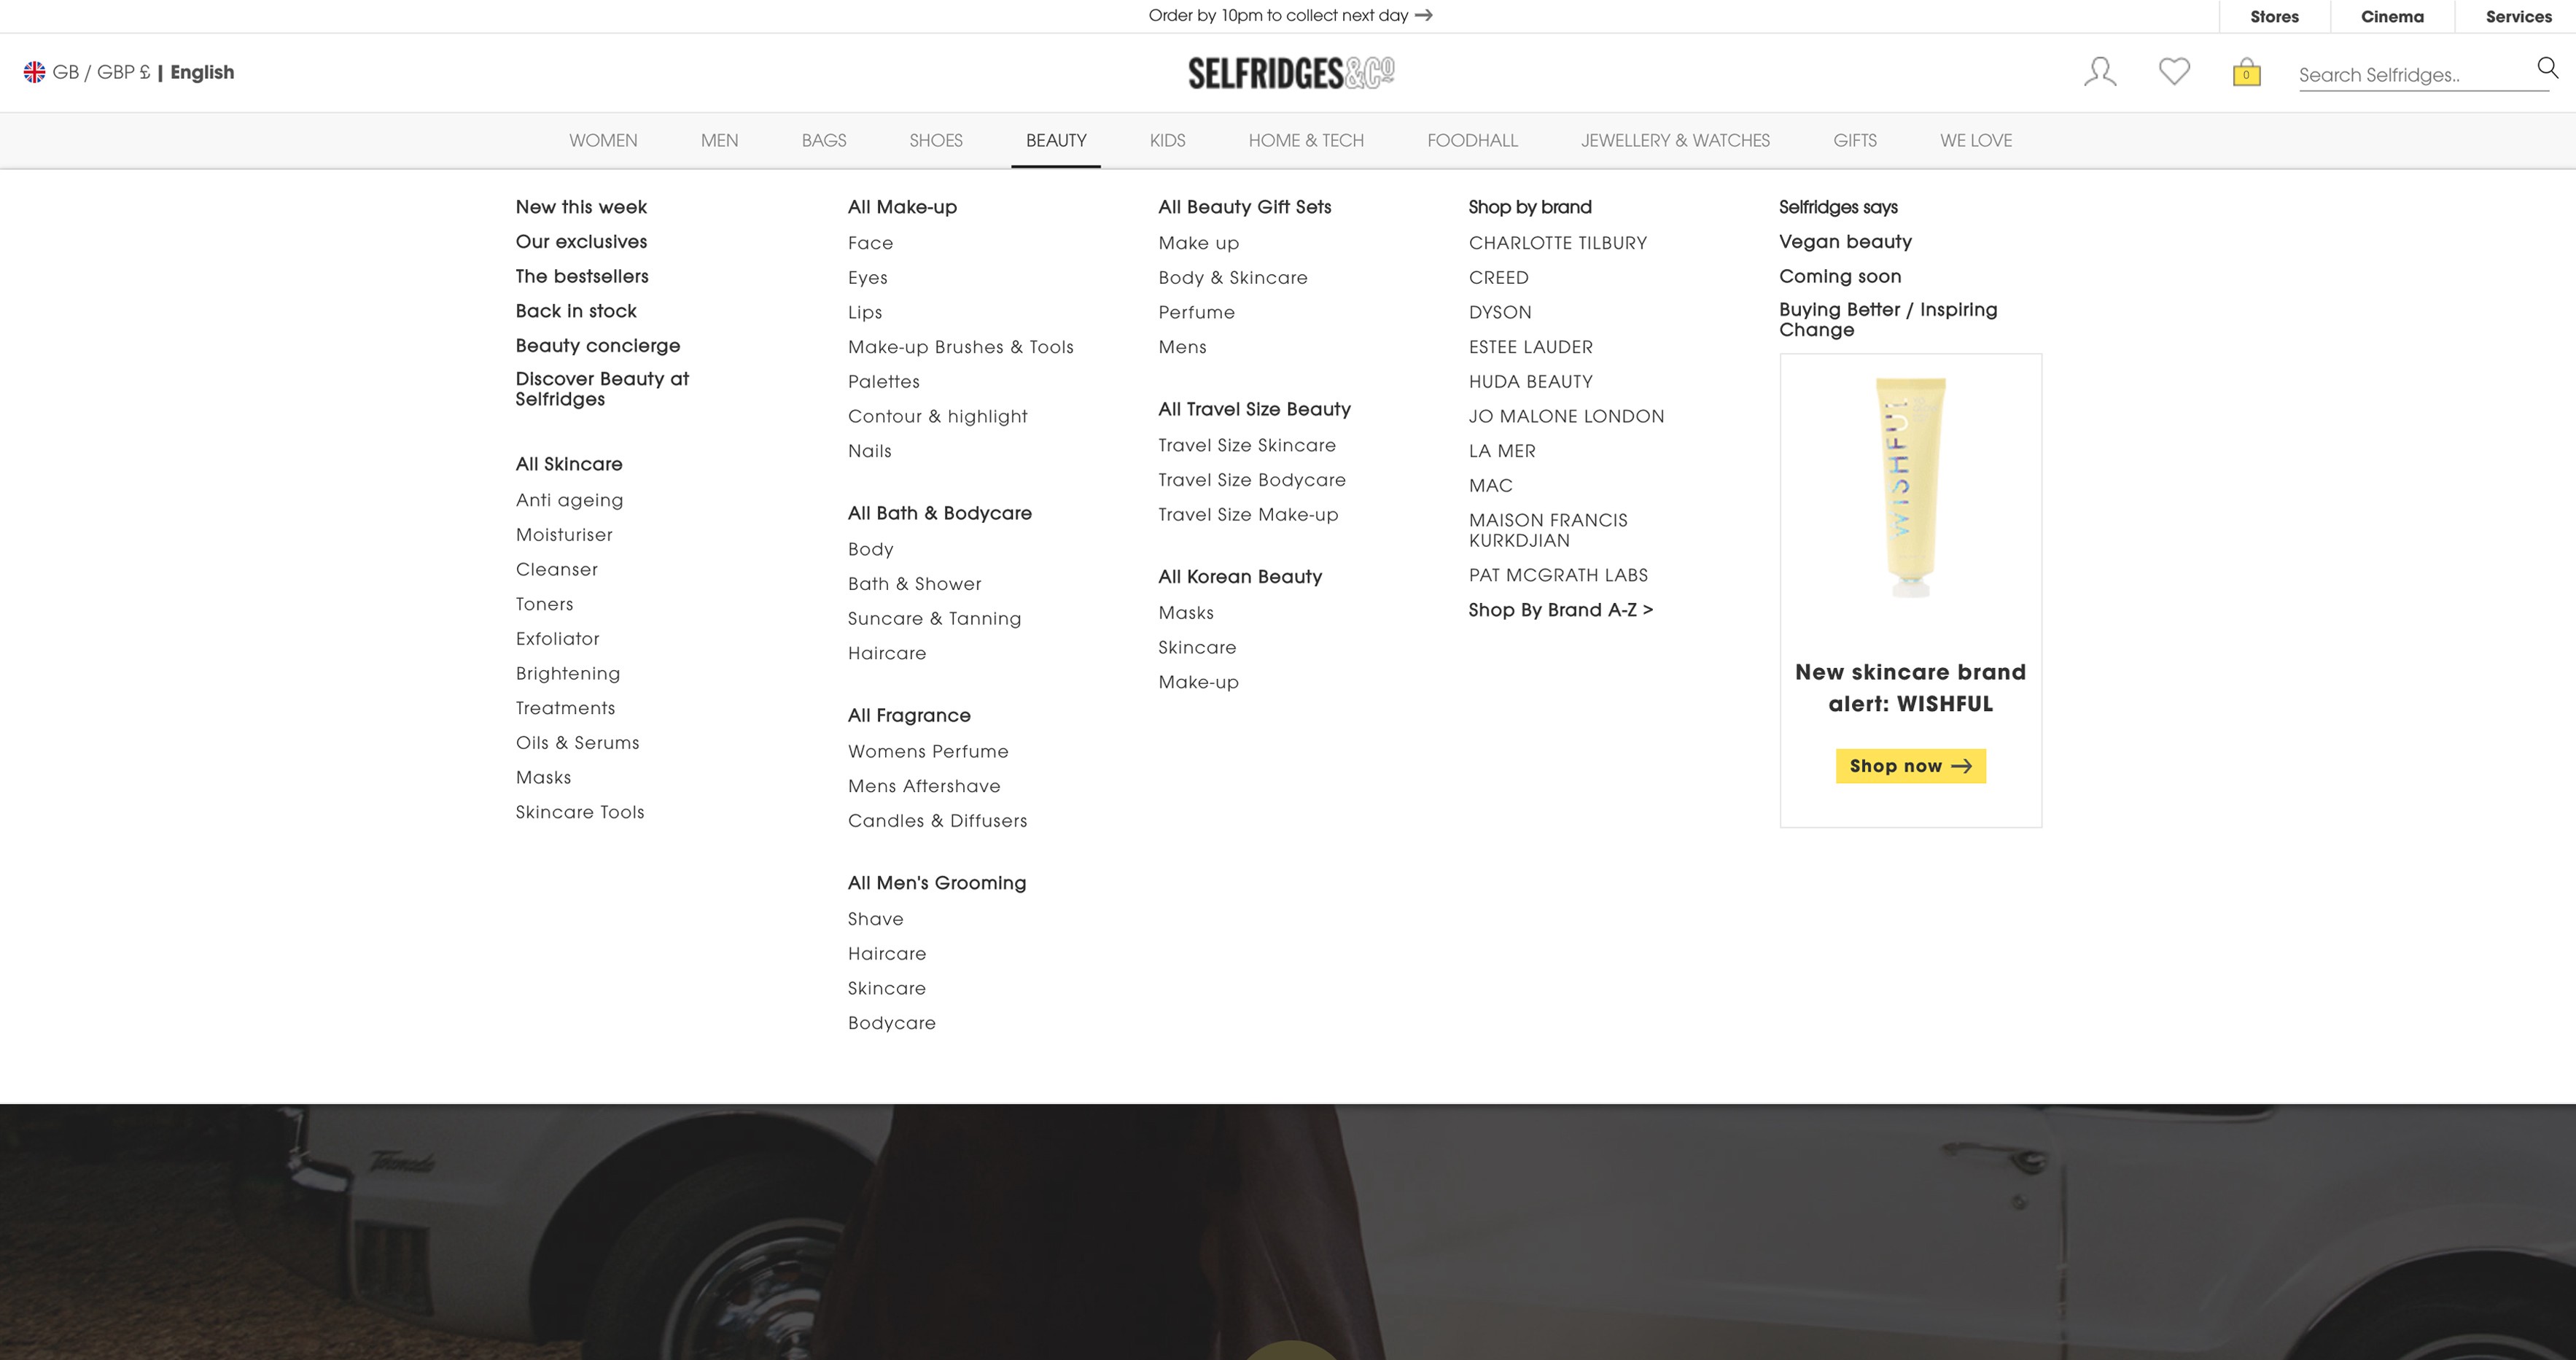Click the wishlist heart icon

pyautogui.click(x=2174, y=71)
